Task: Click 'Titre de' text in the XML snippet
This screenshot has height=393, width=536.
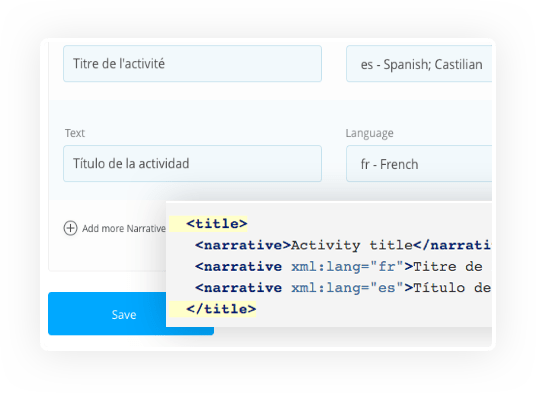Action: tap(448, 267)
